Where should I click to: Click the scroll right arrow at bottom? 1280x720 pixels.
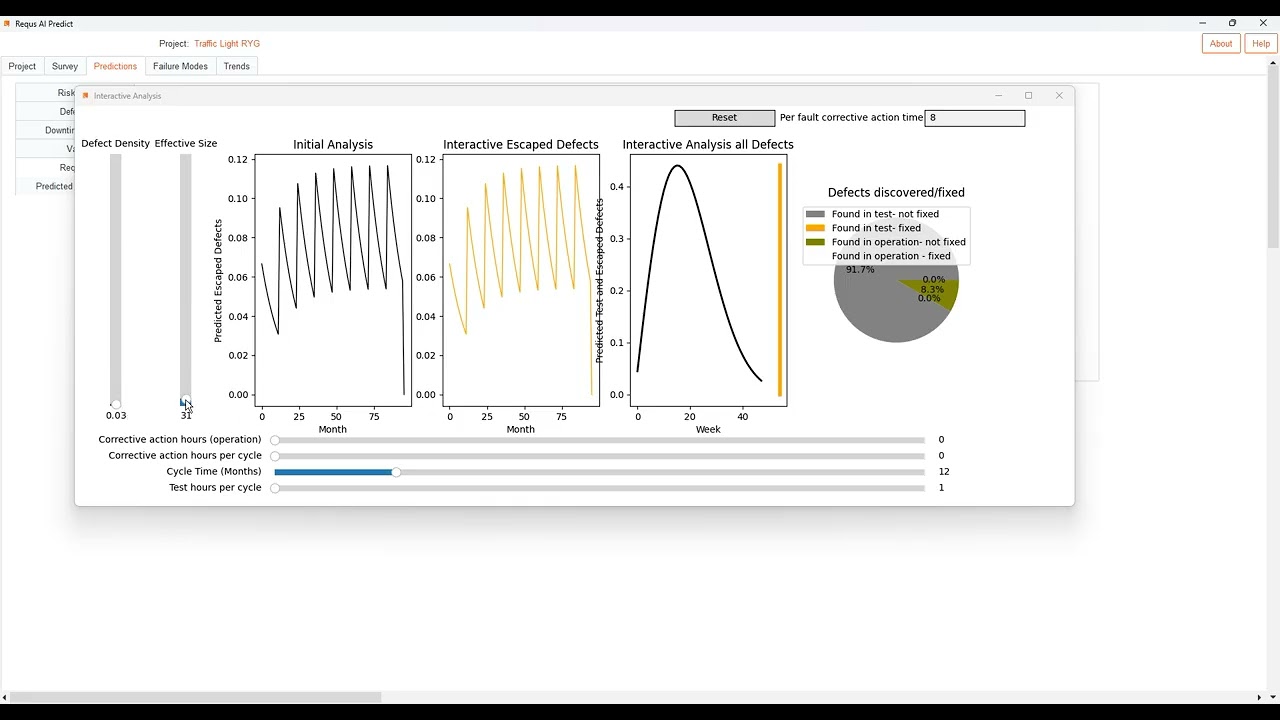1259,697
